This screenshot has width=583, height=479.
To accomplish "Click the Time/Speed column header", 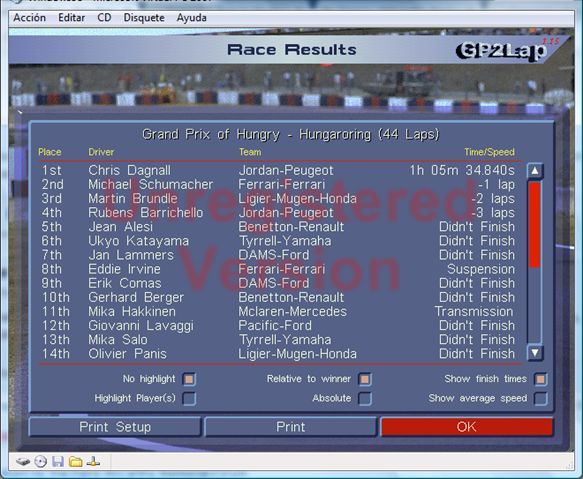I will pyautogui.click(x=489, y=152).
